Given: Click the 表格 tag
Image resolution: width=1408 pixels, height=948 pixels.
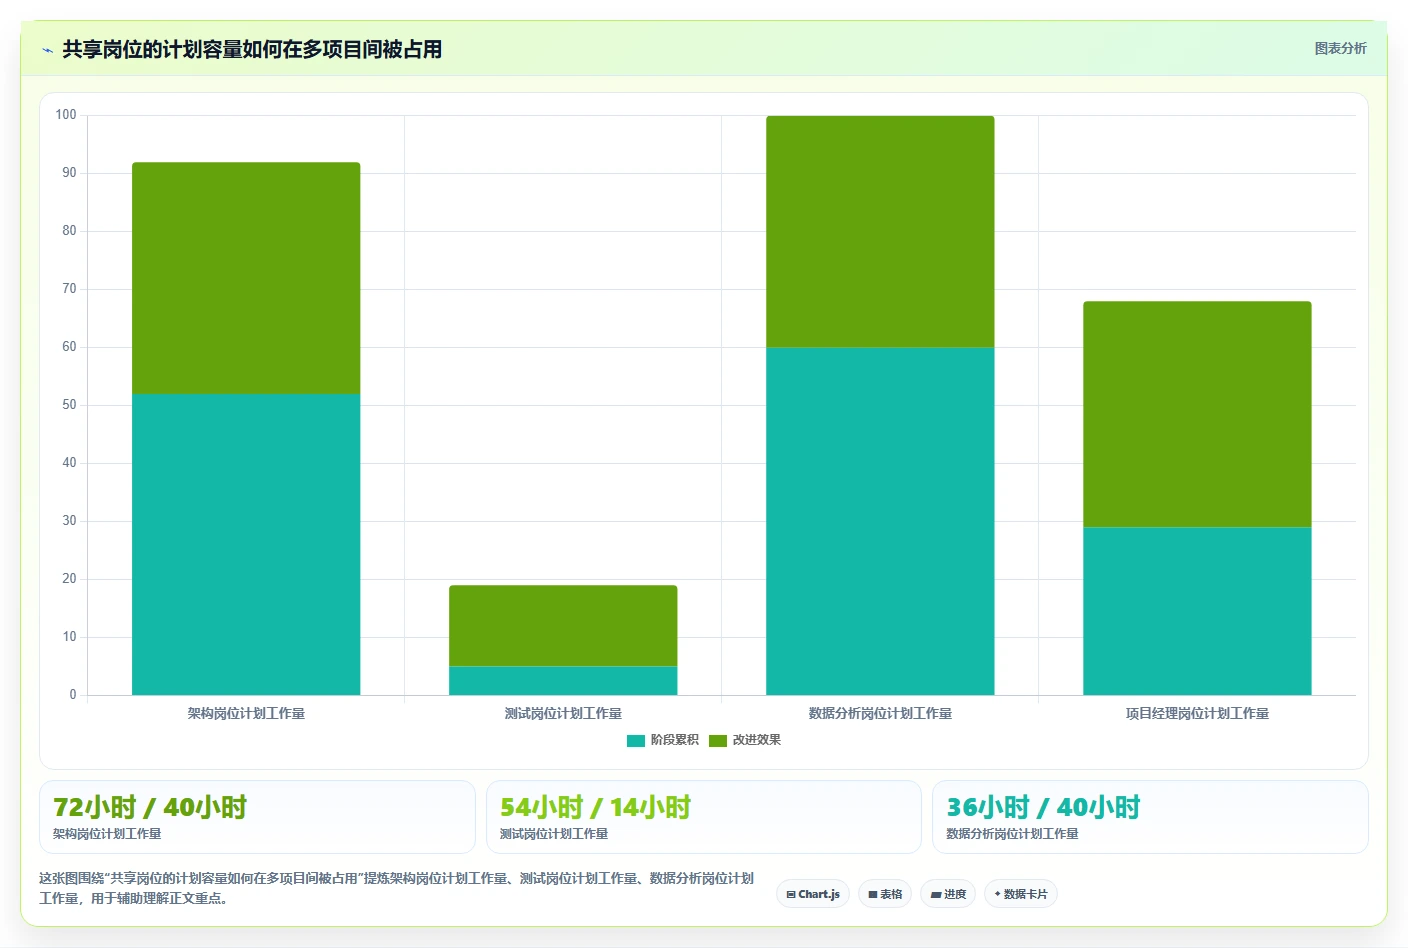Looking at the screenshot, I should 885,894.
